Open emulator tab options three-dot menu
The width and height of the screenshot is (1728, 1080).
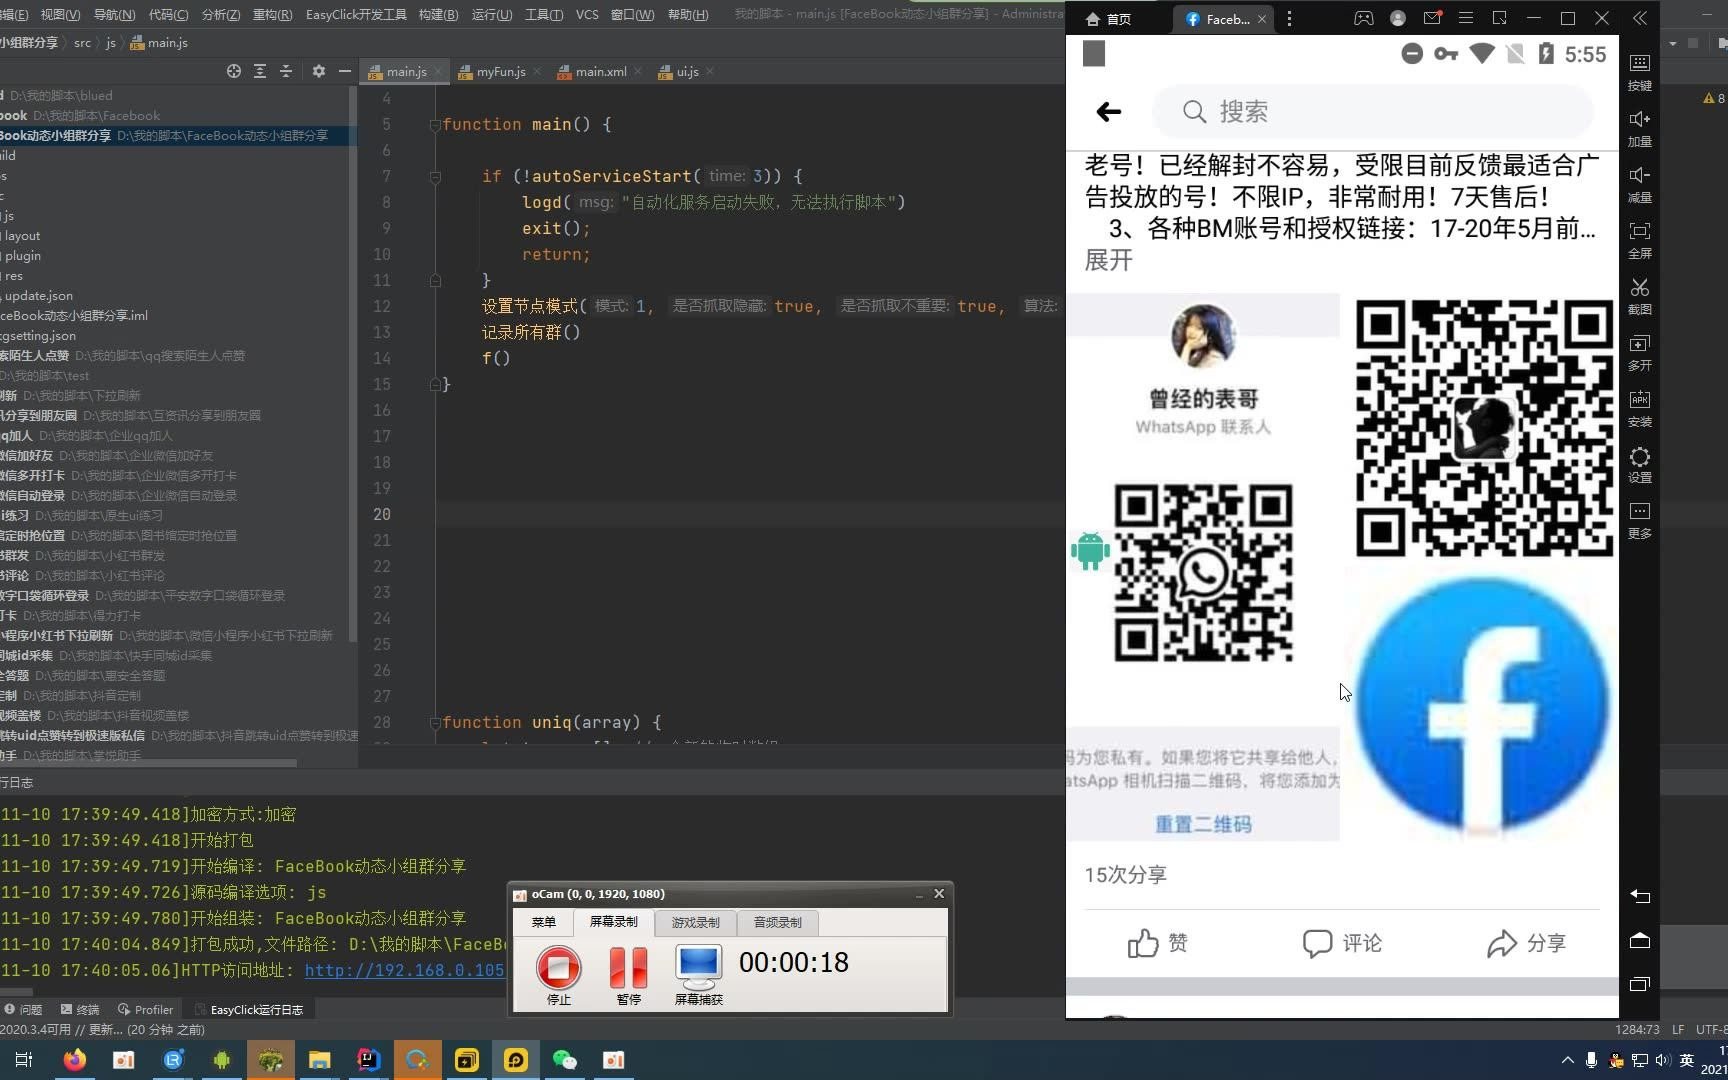point(1289,19)
